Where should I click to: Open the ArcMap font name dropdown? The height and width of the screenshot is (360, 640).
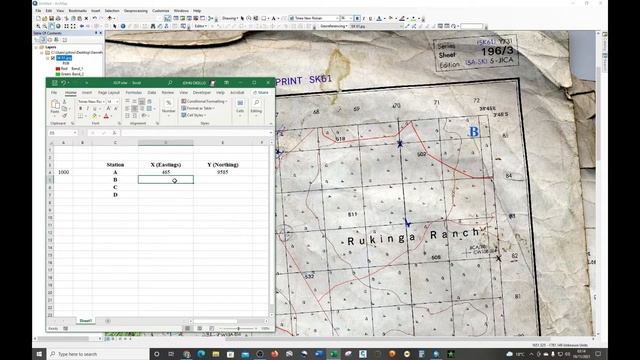(338, 18)
